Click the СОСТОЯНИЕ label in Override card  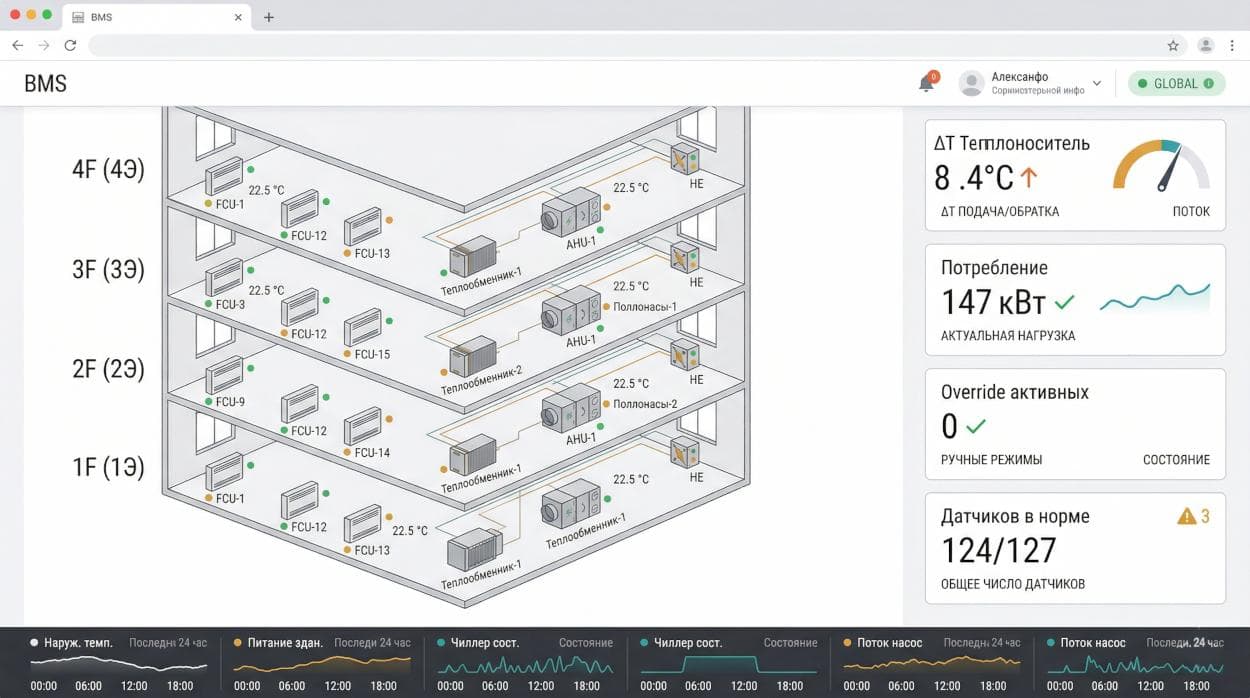point(1176,460)
